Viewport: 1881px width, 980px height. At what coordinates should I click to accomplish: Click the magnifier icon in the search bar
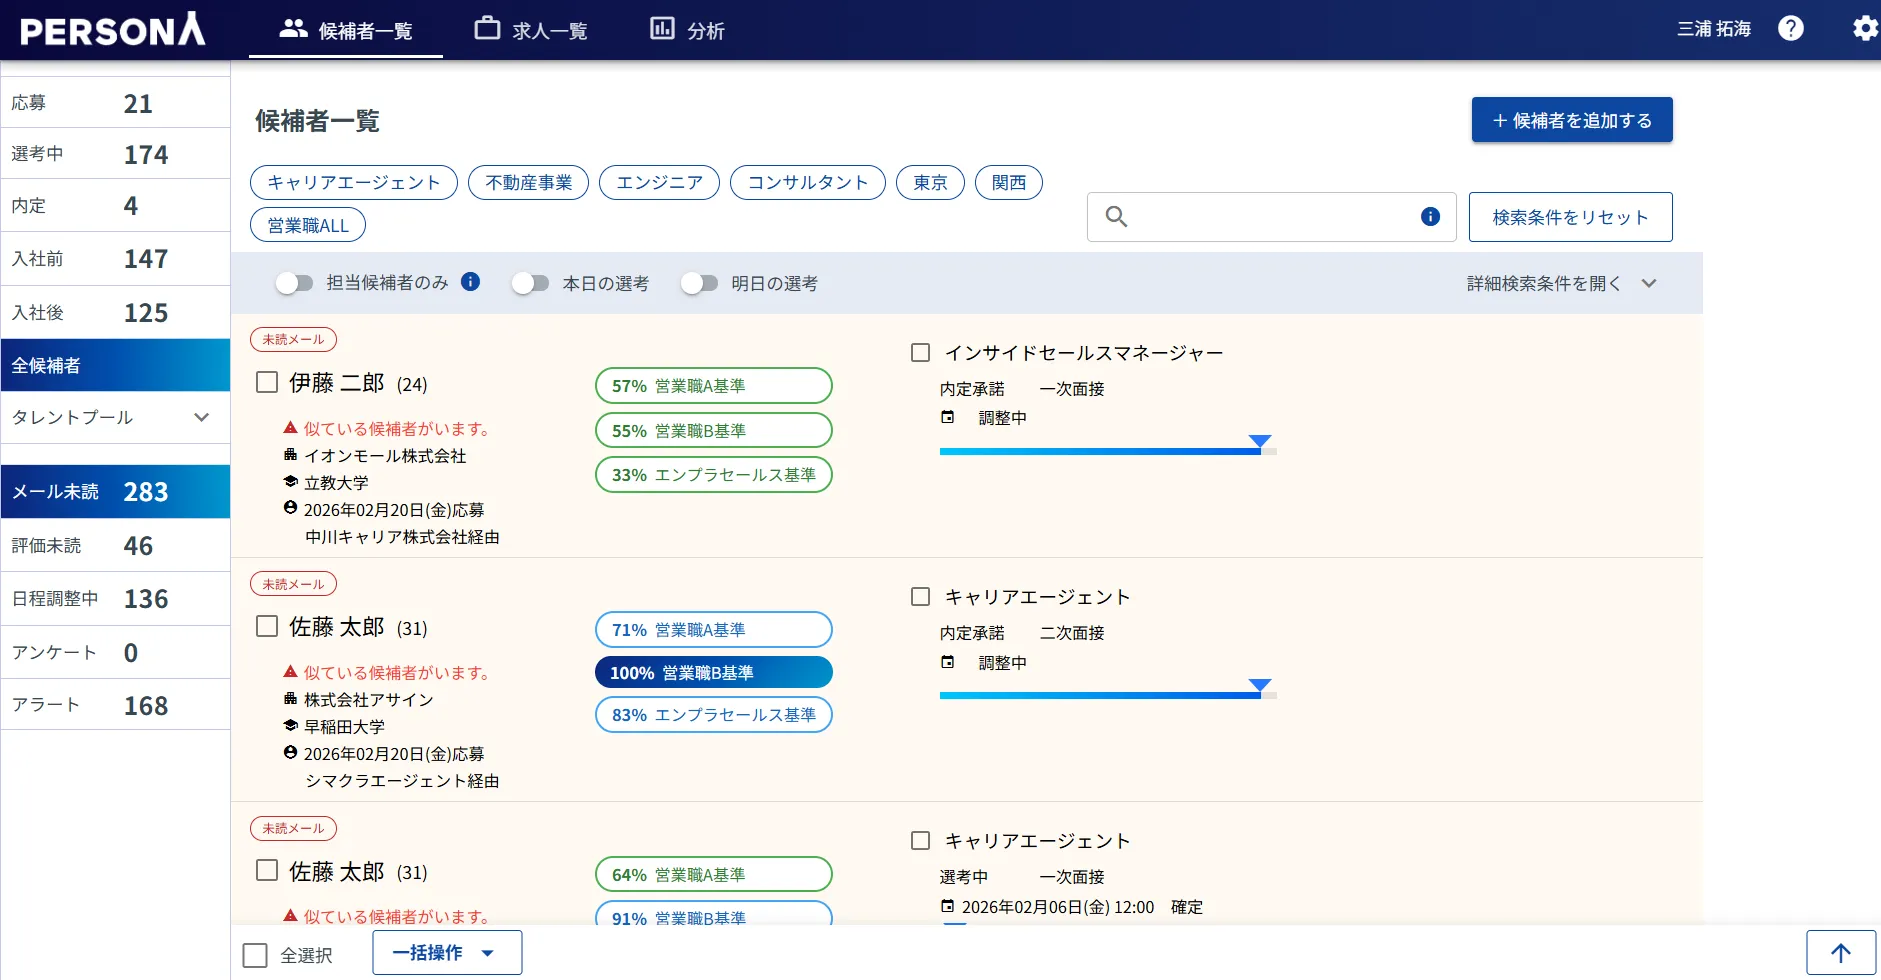point(1118,217)
